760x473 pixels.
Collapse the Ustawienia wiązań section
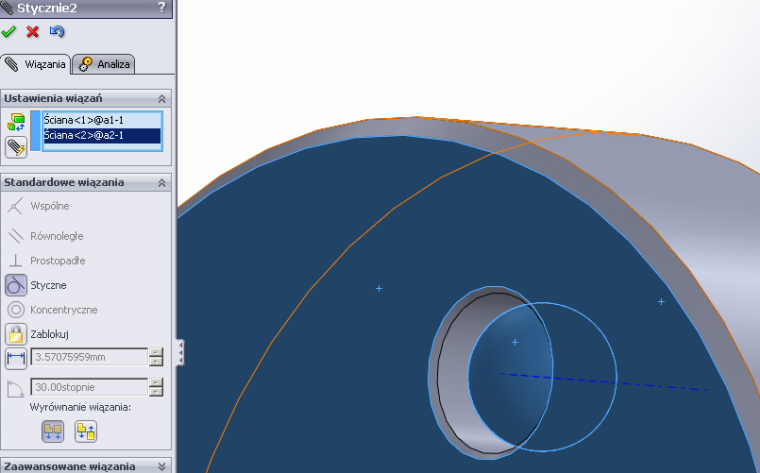pyautogui.click(x=162, y=99)
